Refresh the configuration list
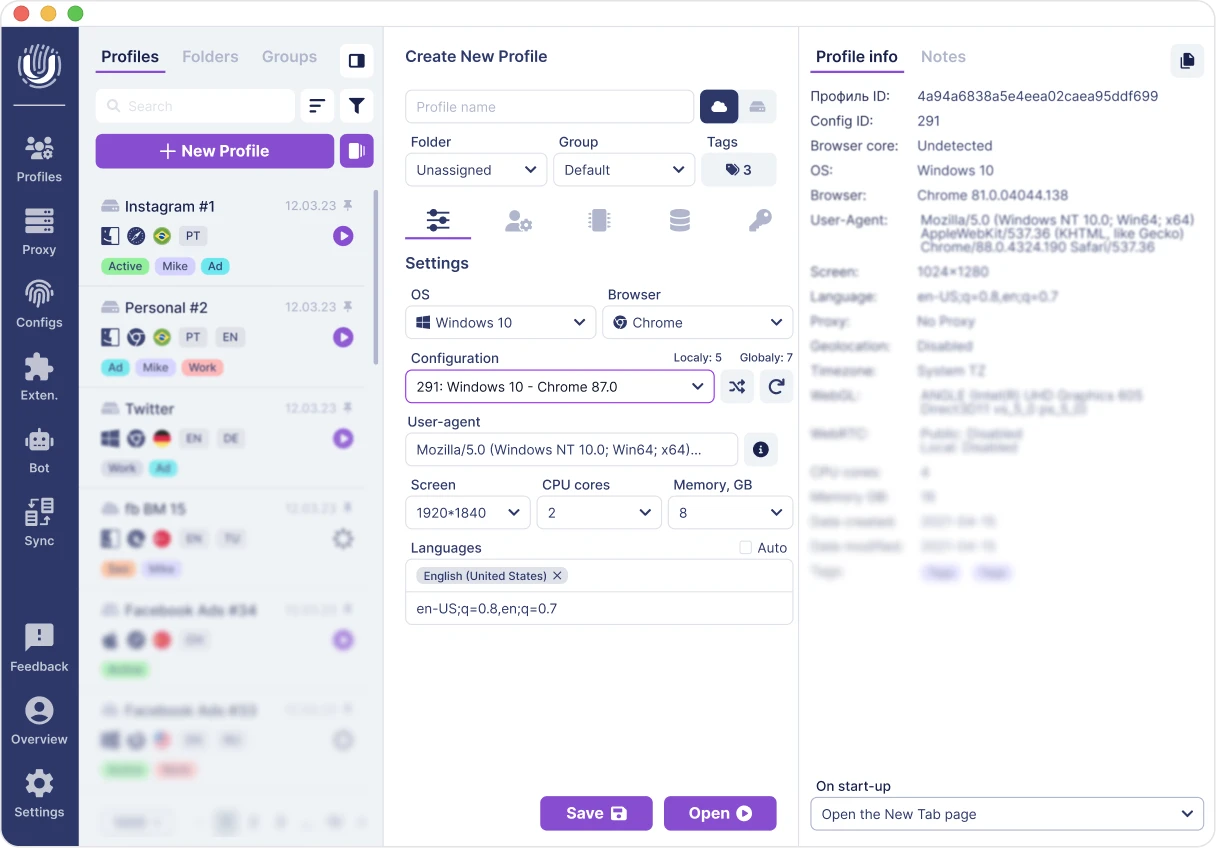 pyautogui.click(x=776, y=387)
